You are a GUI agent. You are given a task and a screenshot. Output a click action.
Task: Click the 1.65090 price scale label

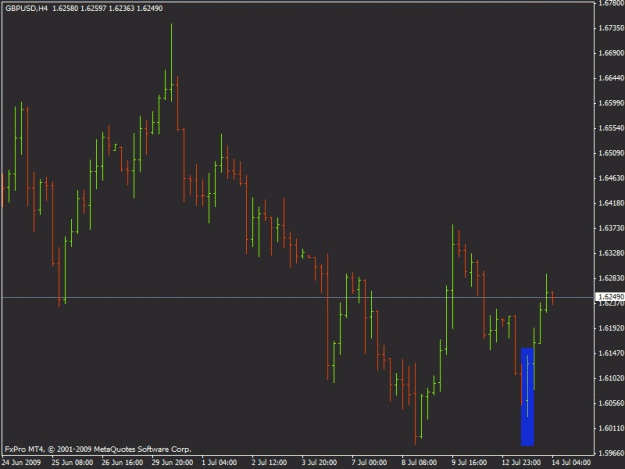coord(611,153)
